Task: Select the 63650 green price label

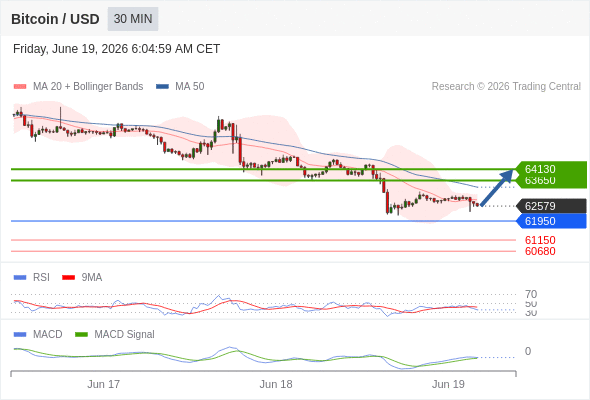Action: 540,181
